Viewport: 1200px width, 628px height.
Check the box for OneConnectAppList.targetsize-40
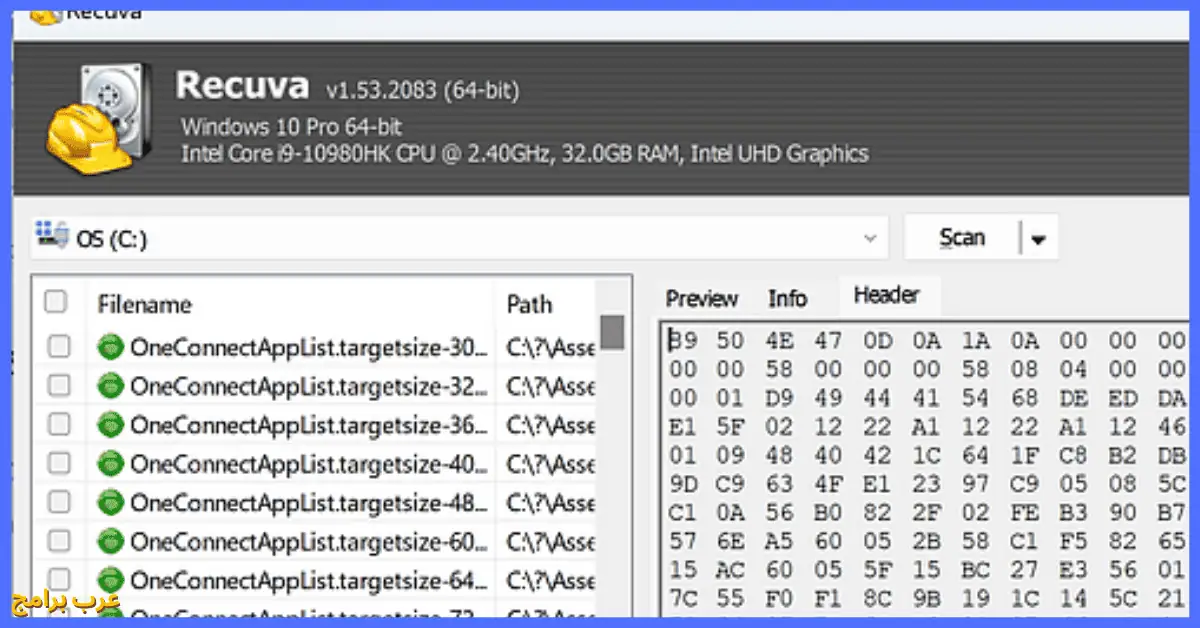[x=59, y=464]
